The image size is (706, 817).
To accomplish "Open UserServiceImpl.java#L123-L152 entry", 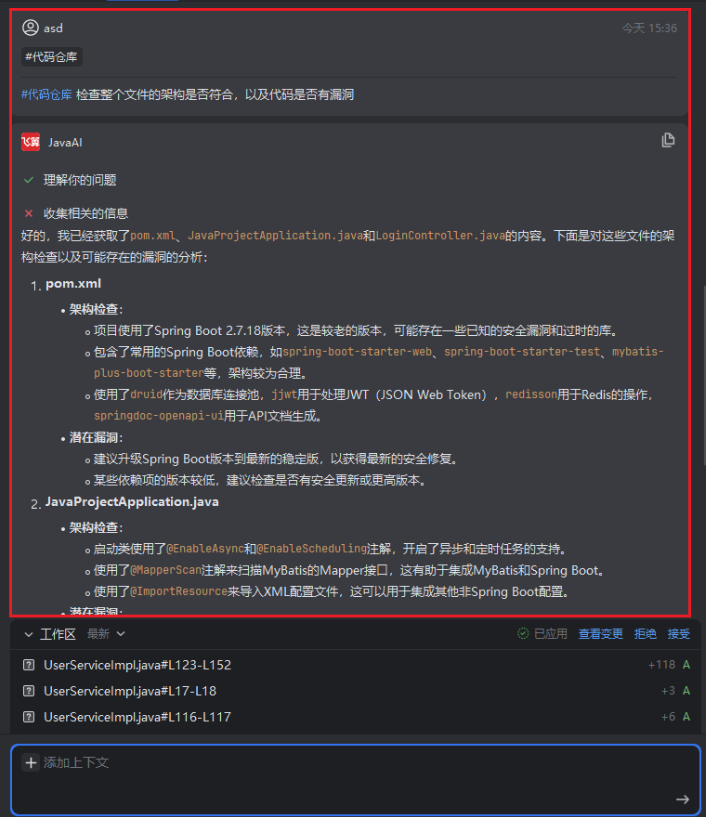I will coord(138,665).
